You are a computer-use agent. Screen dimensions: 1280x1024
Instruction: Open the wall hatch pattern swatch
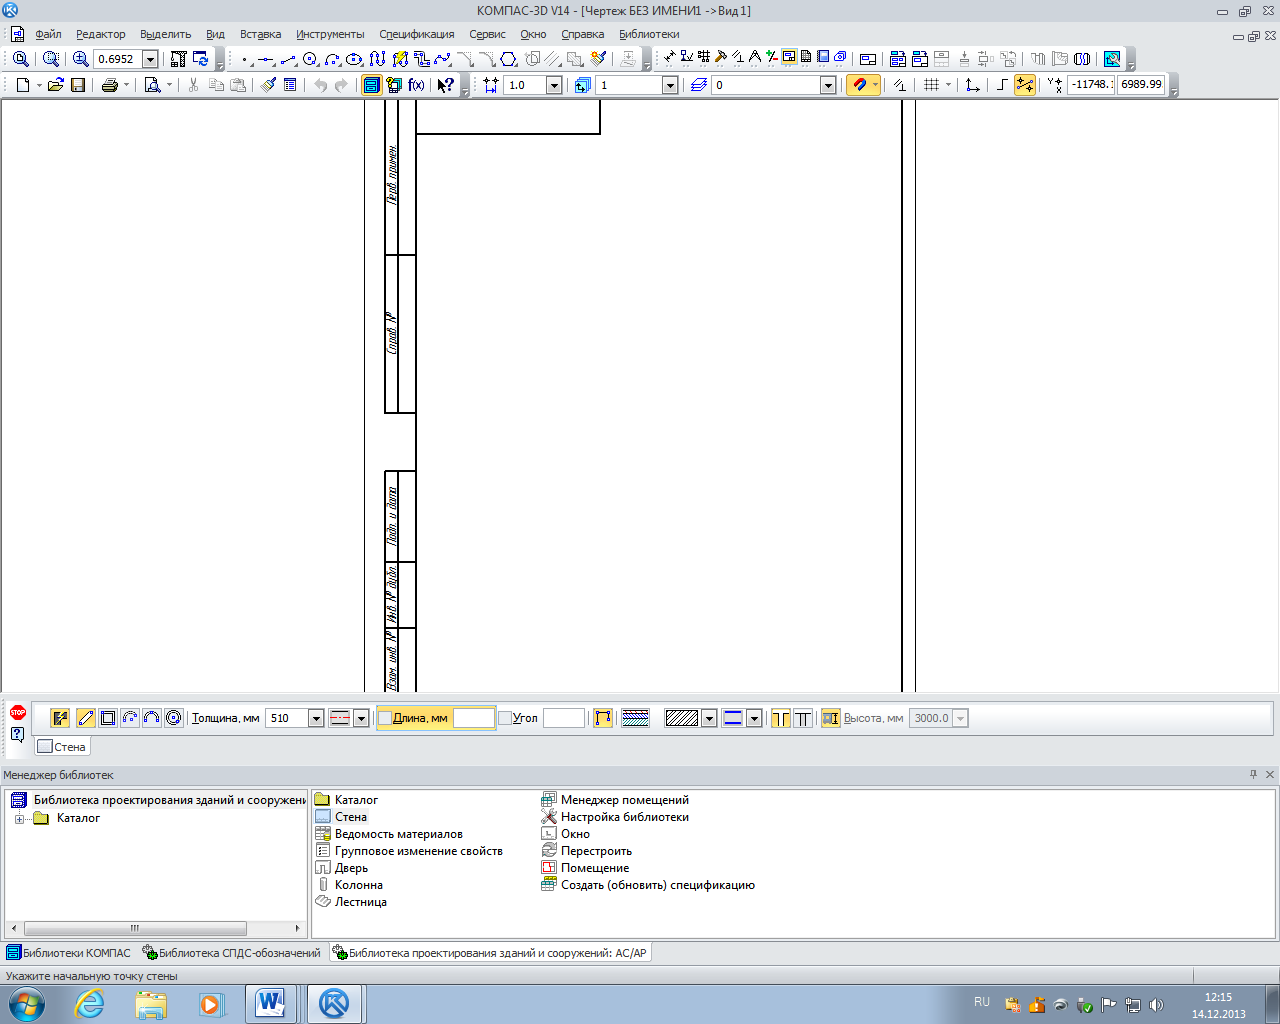(681, 718)
